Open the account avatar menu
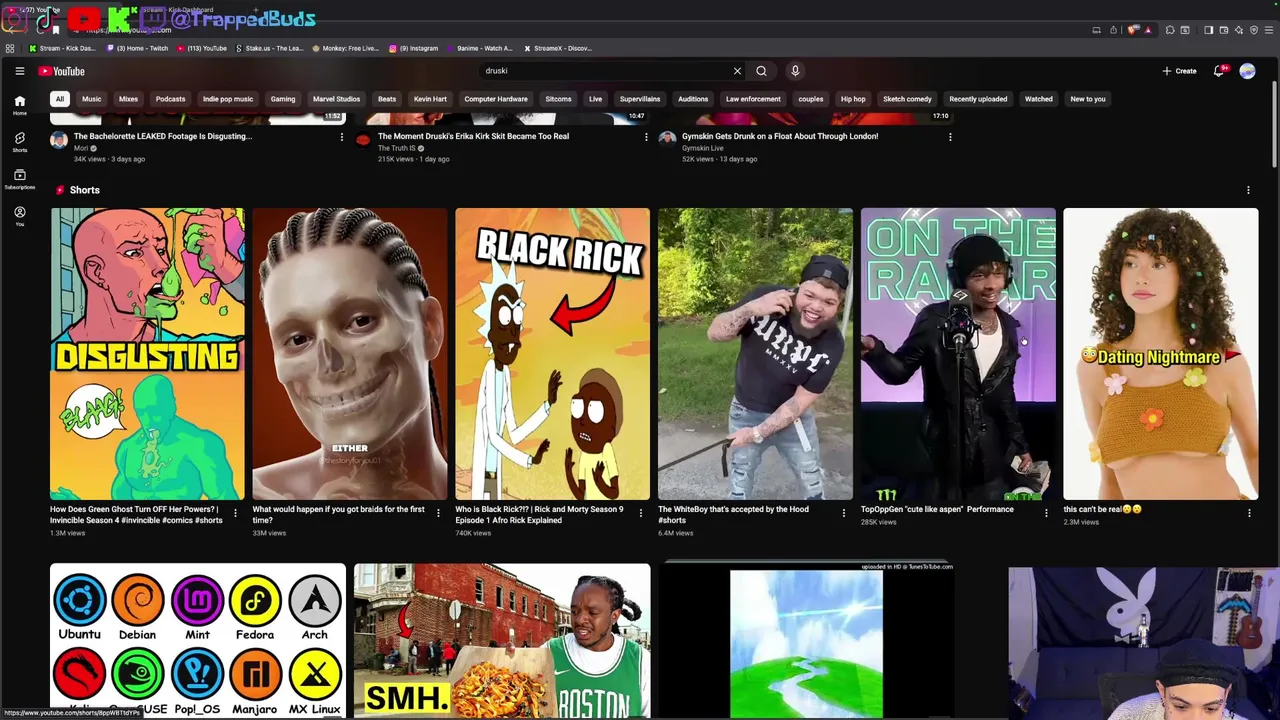 [1247, 71]
